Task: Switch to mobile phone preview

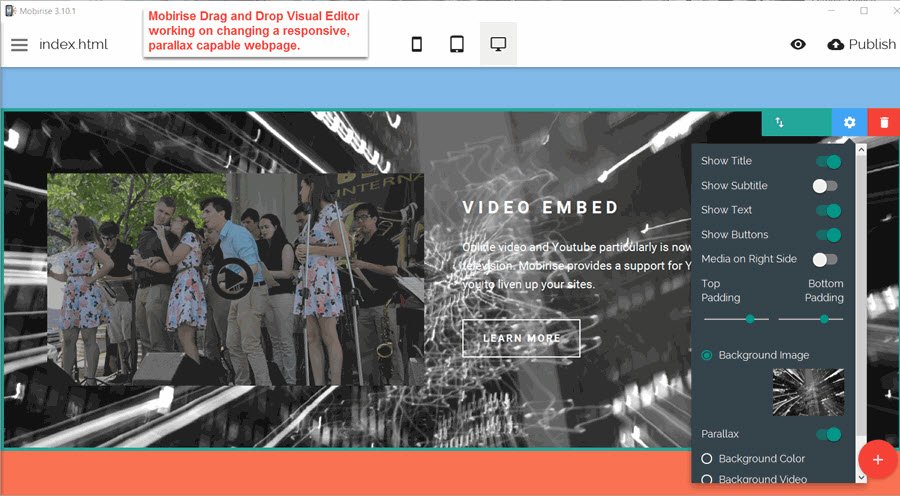Action: click(x=417, y=44)
